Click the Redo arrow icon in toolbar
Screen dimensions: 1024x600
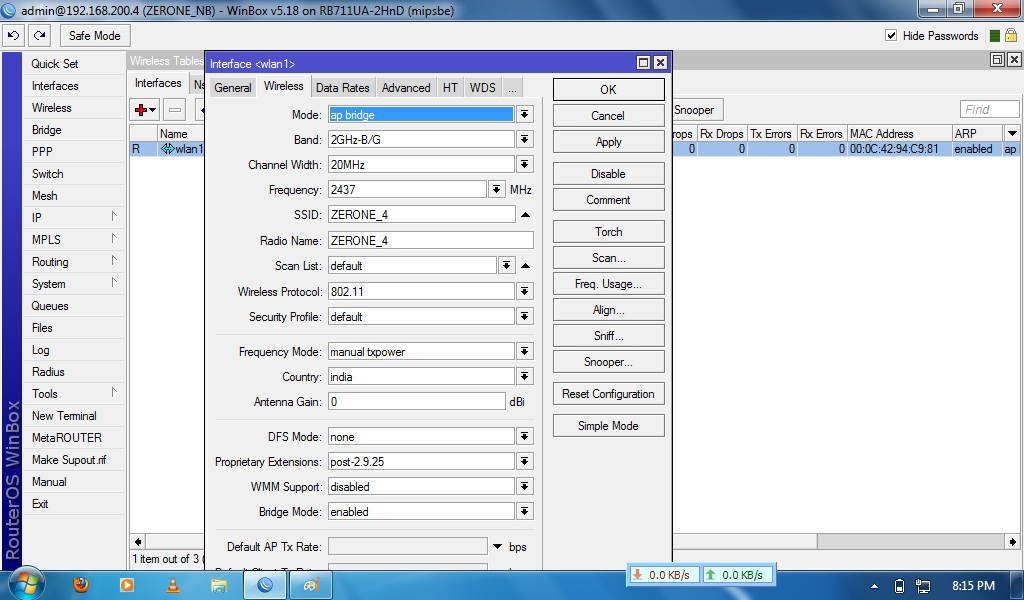40,35
